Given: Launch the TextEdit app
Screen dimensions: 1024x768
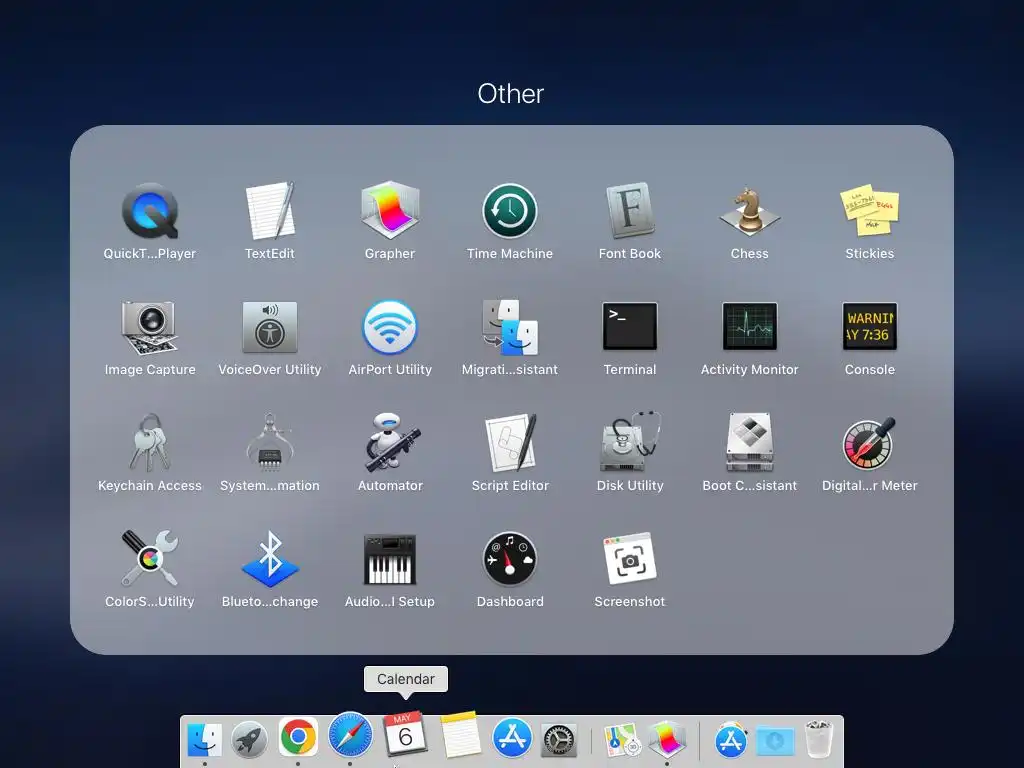Looking at the screenshot, I should click(x=270, y=211).
